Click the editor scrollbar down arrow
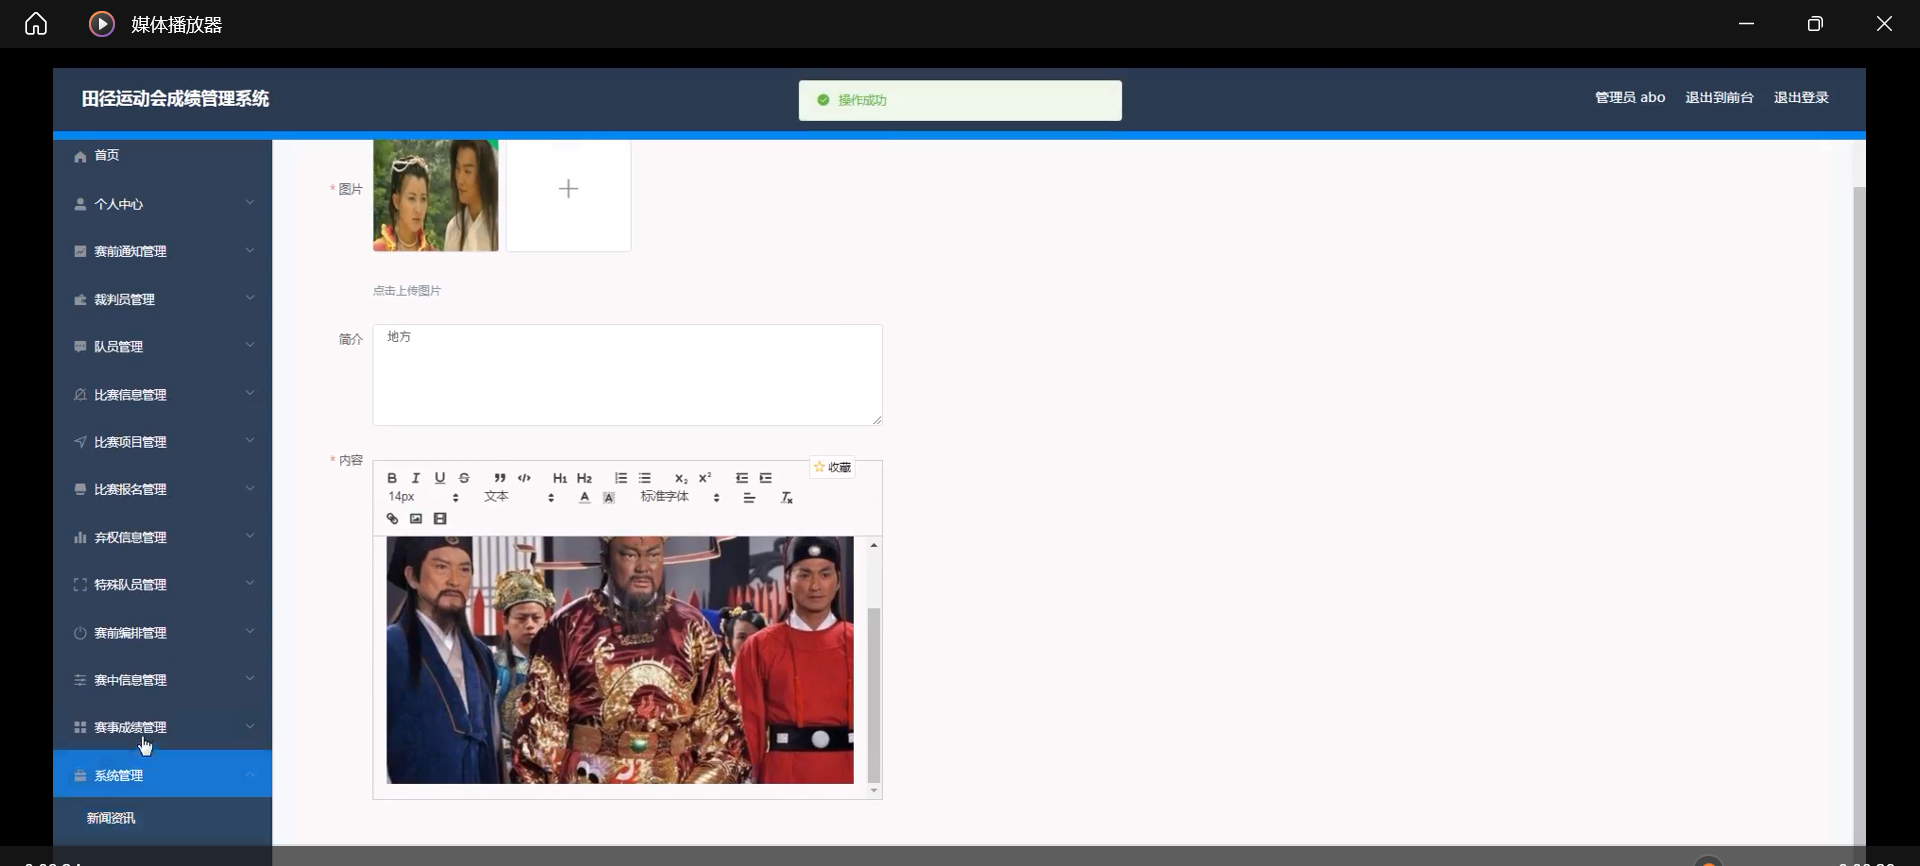Screen dimensions: 1920x866 click(874, 791)
